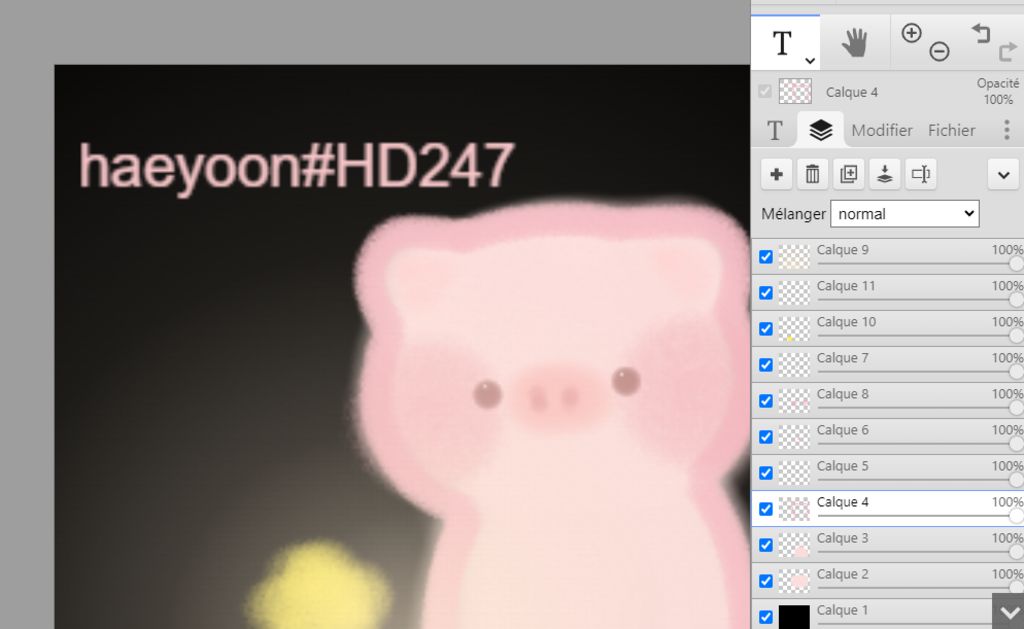Select the Hand pan tool
1024x629 pixels.
pos(854,43)
